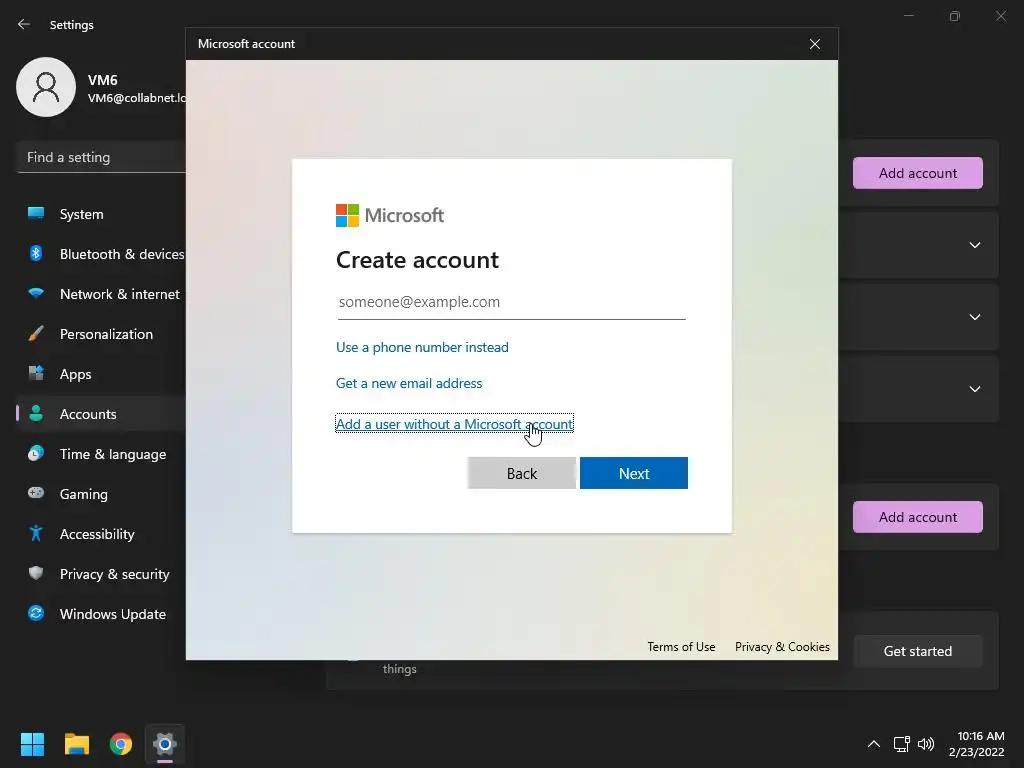
Task: Click Add a user without a Microsoft account
Action: 454,424
